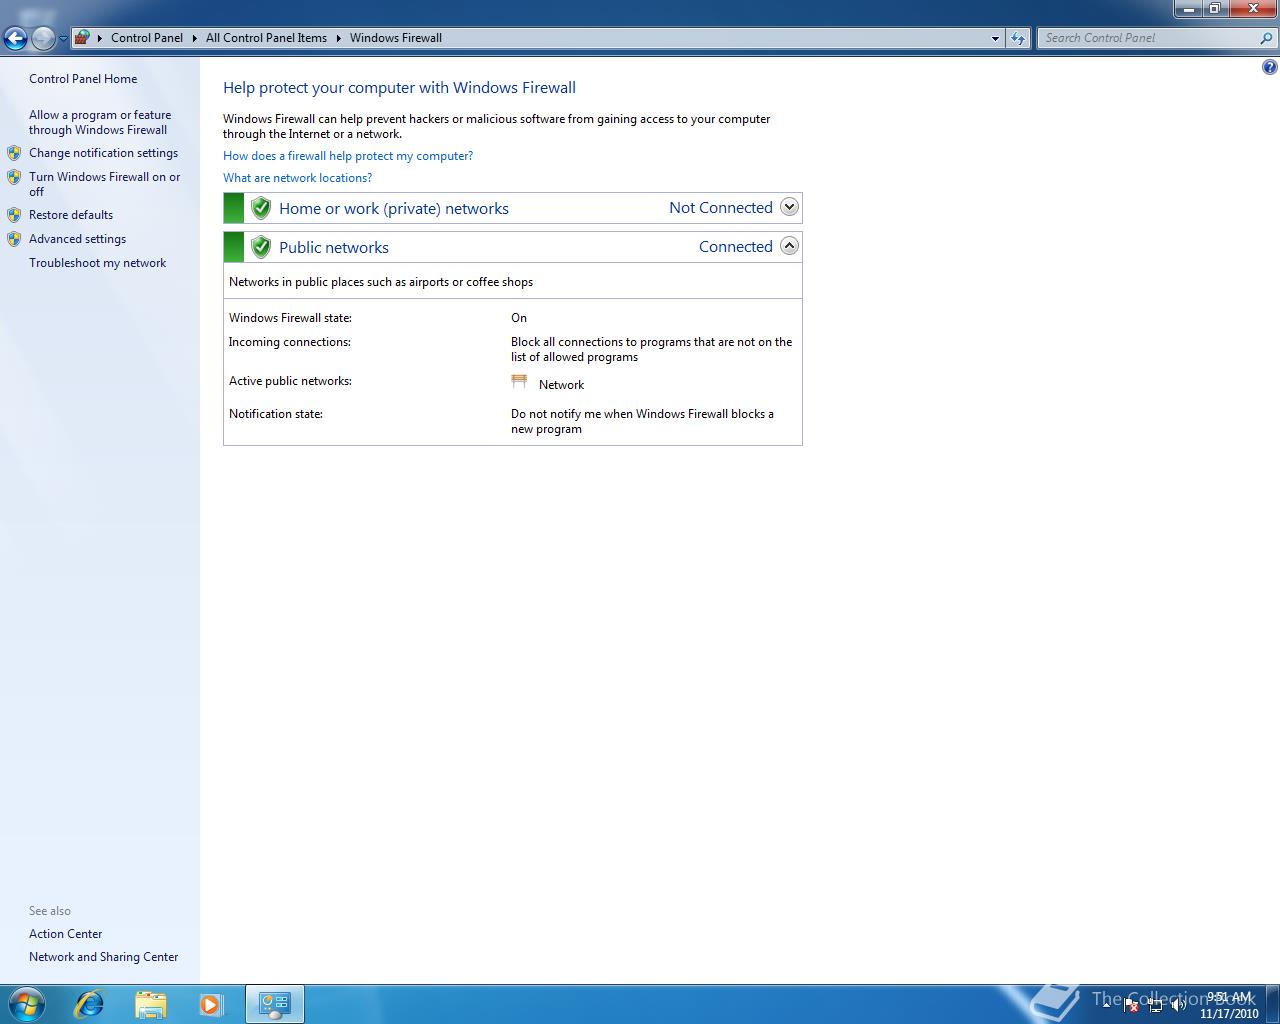Image resolution: width=1280 pixels, height=1024 pixels.
Task: Click the shield icon beside Advanced settings
Action: click(x=14, y=239)
